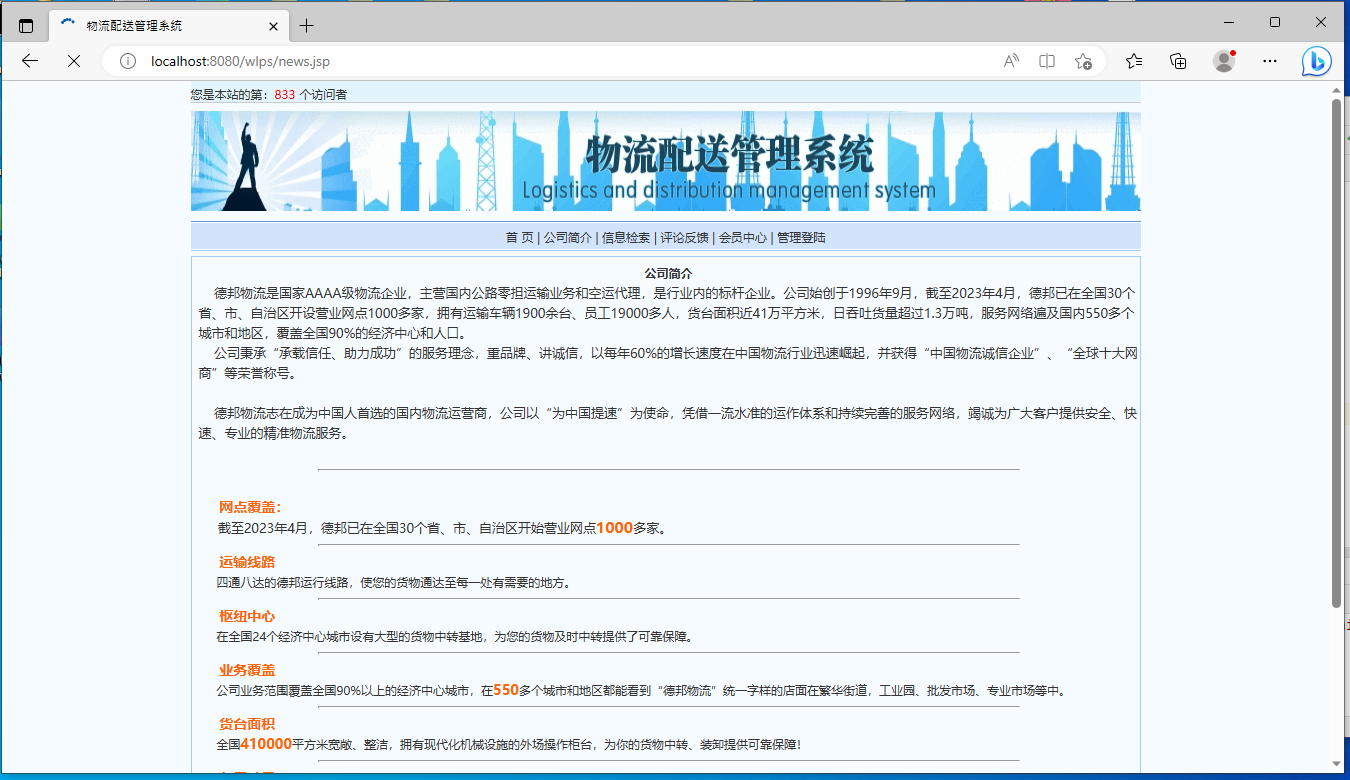
Task: Open browser Collections
Action: pos(1179,61)
